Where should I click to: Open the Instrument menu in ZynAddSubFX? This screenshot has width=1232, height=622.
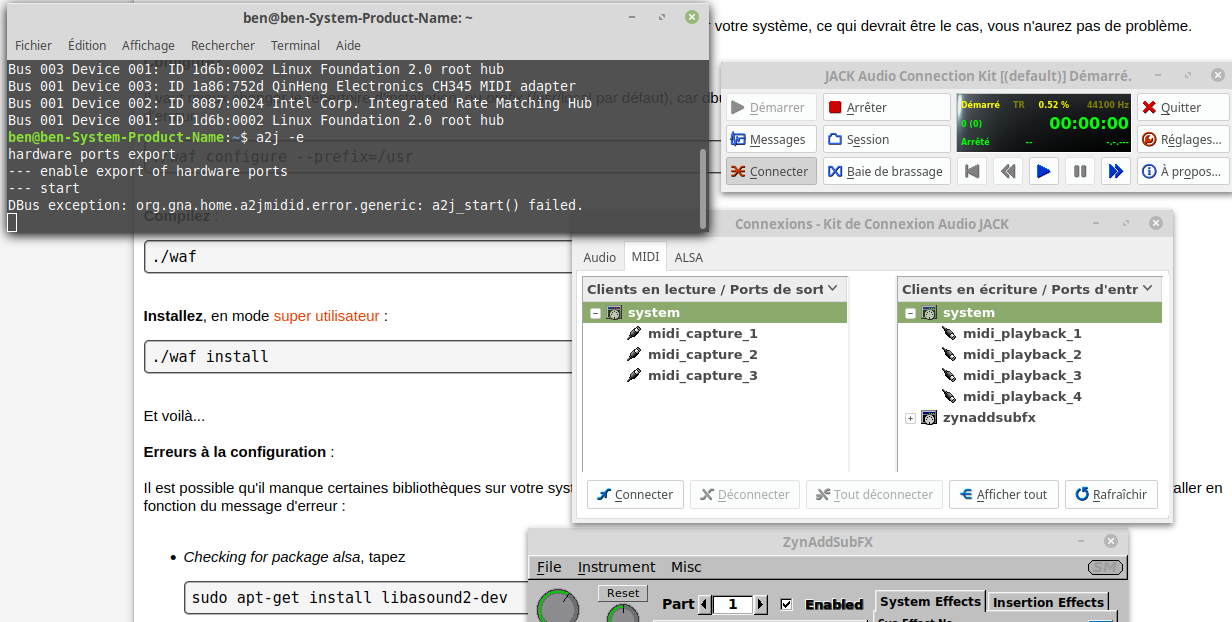click(616, 567)
